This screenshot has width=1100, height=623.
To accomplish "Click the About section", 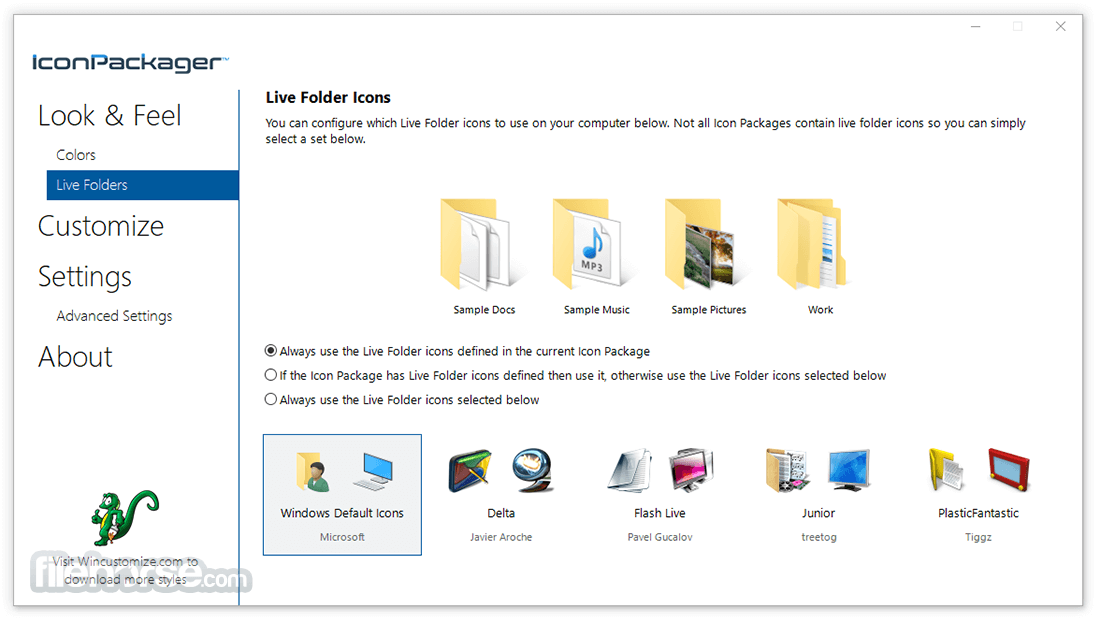I will coord(75,357).
